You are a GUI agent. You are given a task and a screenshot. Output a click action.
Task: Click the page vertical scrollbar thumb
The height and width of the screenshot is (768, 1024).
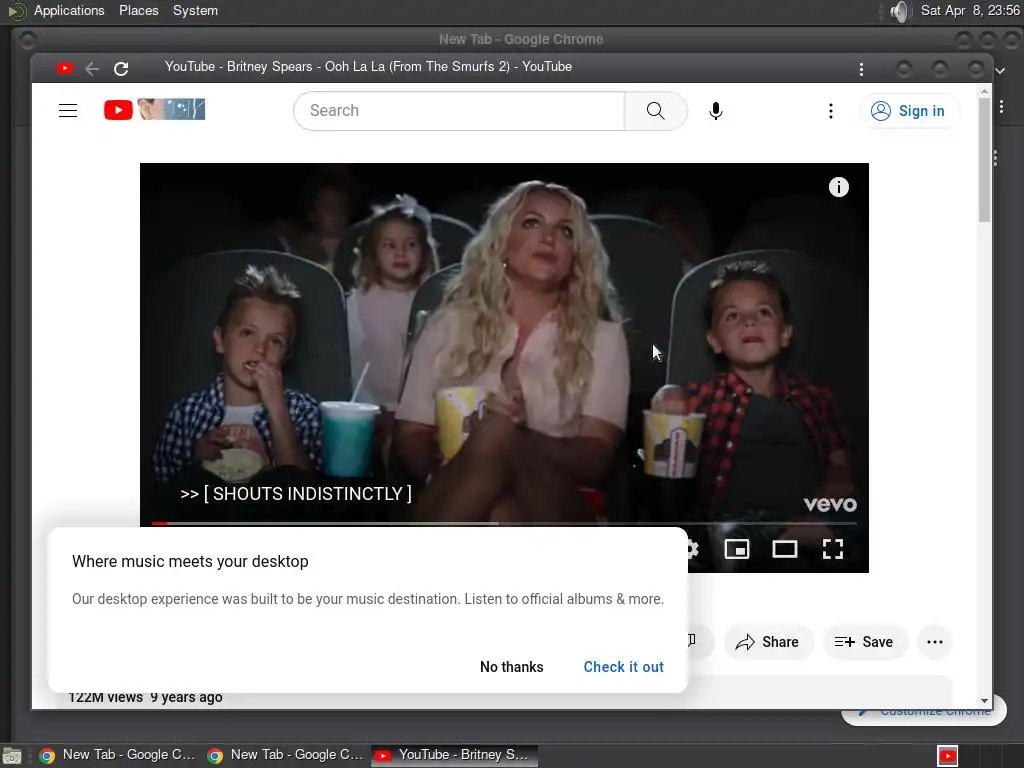[984, 160]
